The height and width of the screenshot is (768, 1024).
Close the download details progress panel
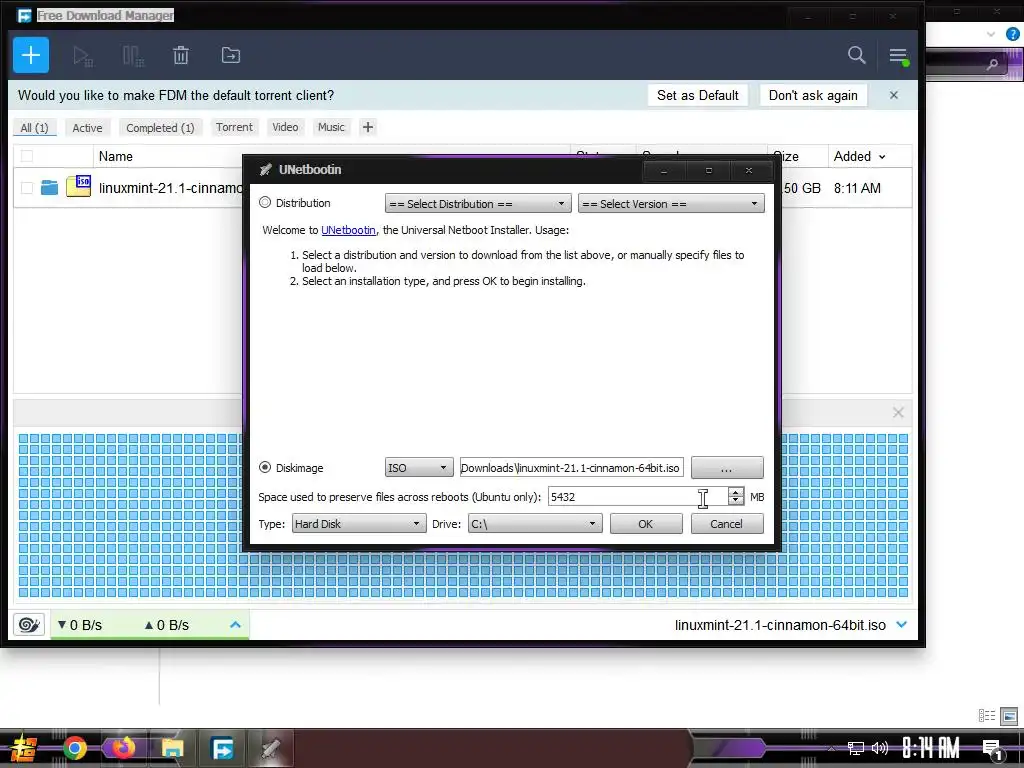pyautogui.click(x=899, y=413)
